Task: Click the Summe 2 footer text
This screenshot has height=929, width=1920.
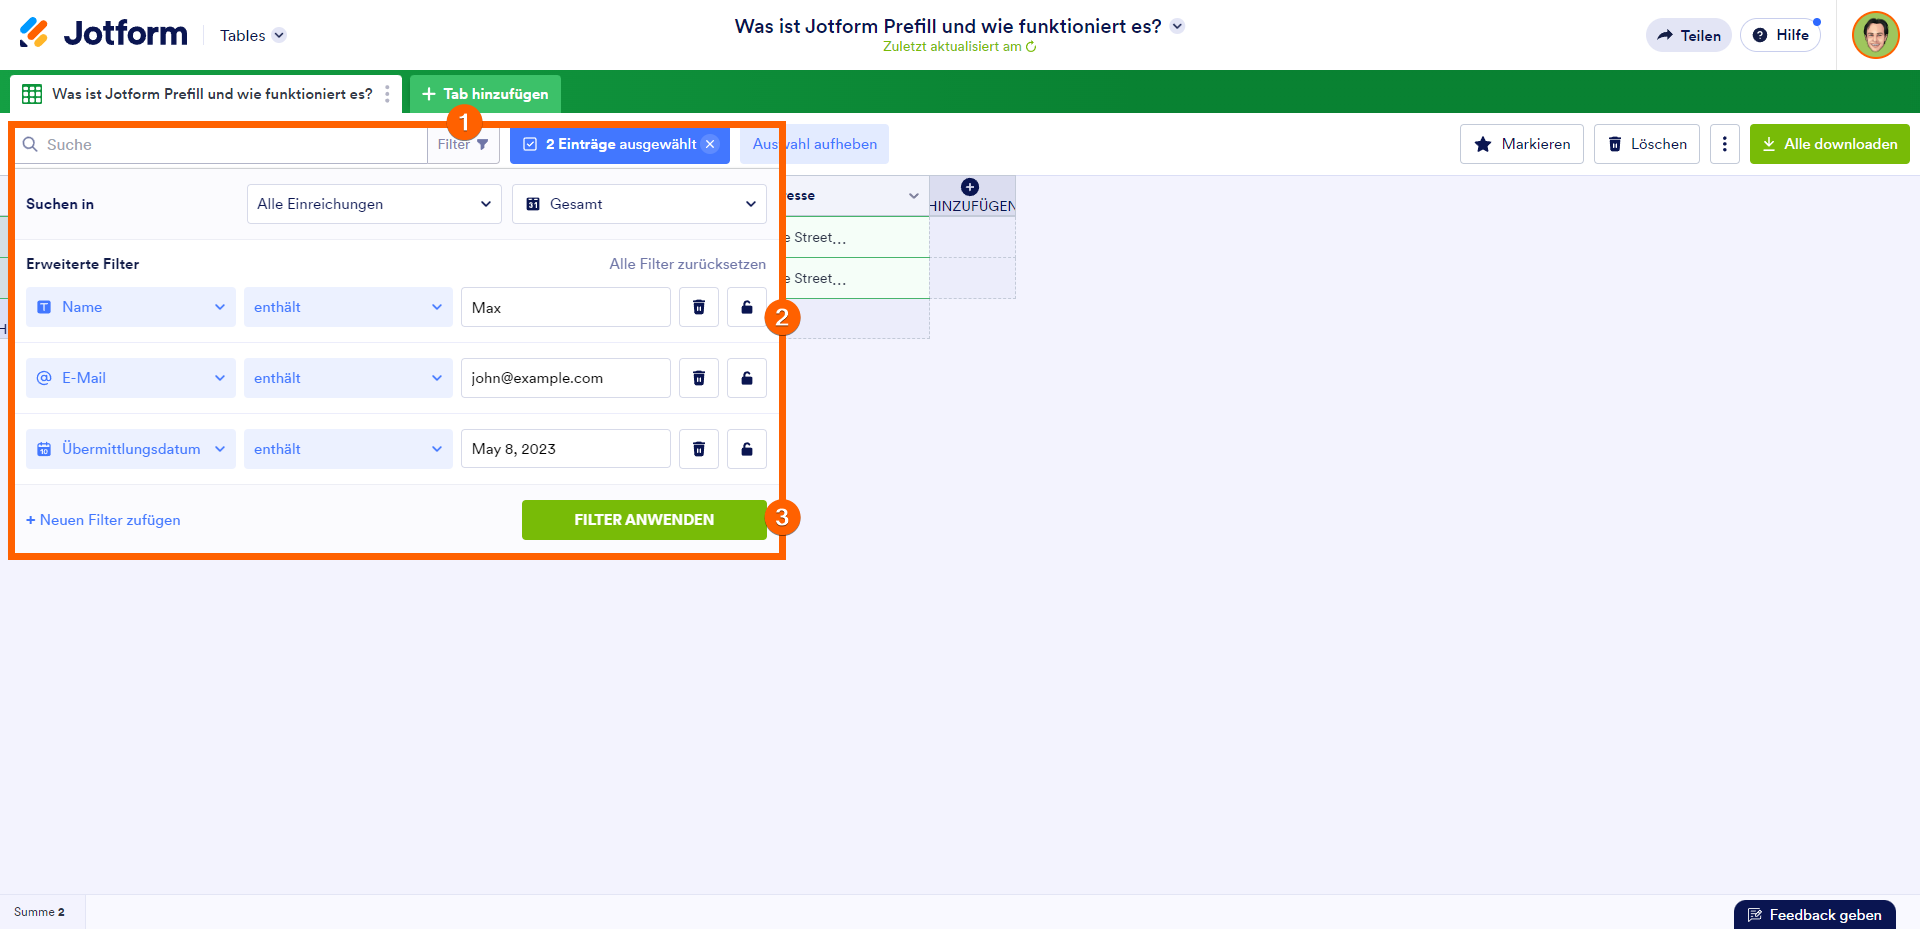Action: click(x=39, y=912)
